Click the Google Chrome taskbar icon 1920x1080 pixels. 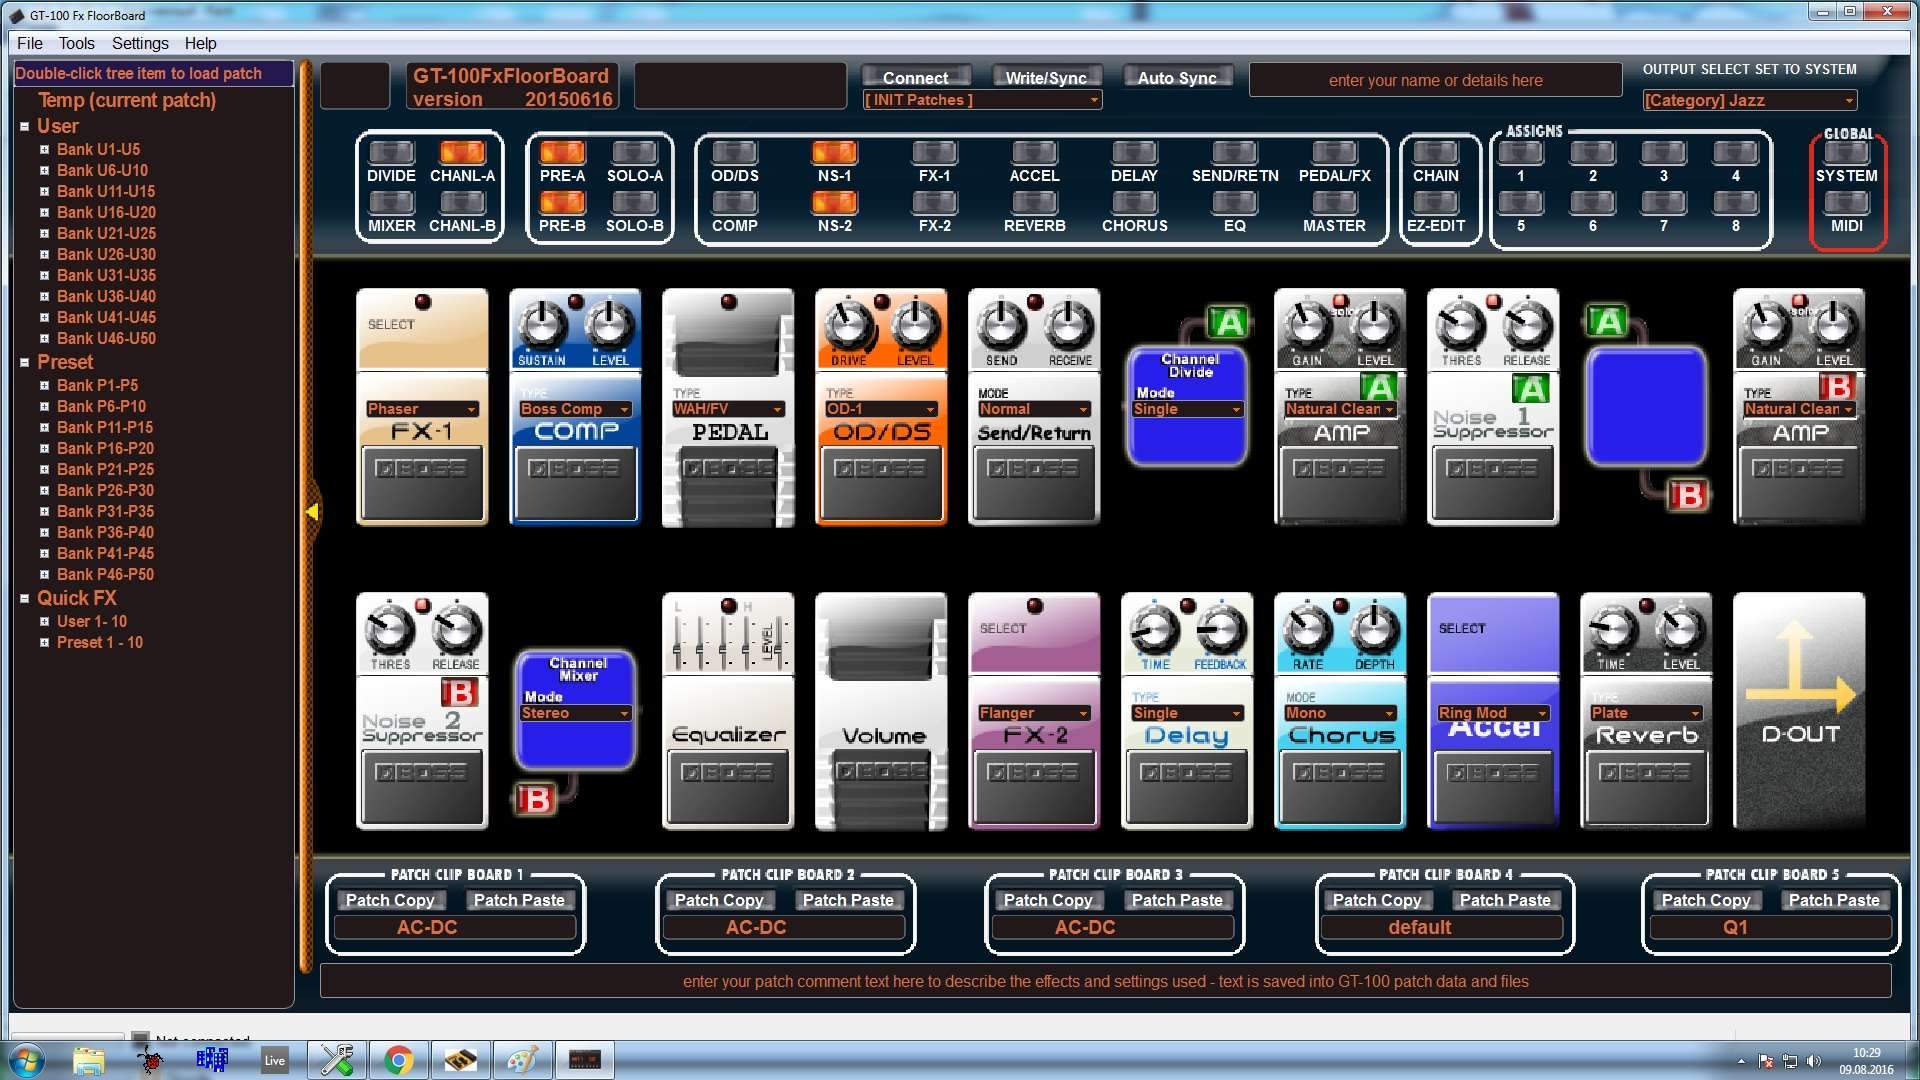[x=398, y=1060]
